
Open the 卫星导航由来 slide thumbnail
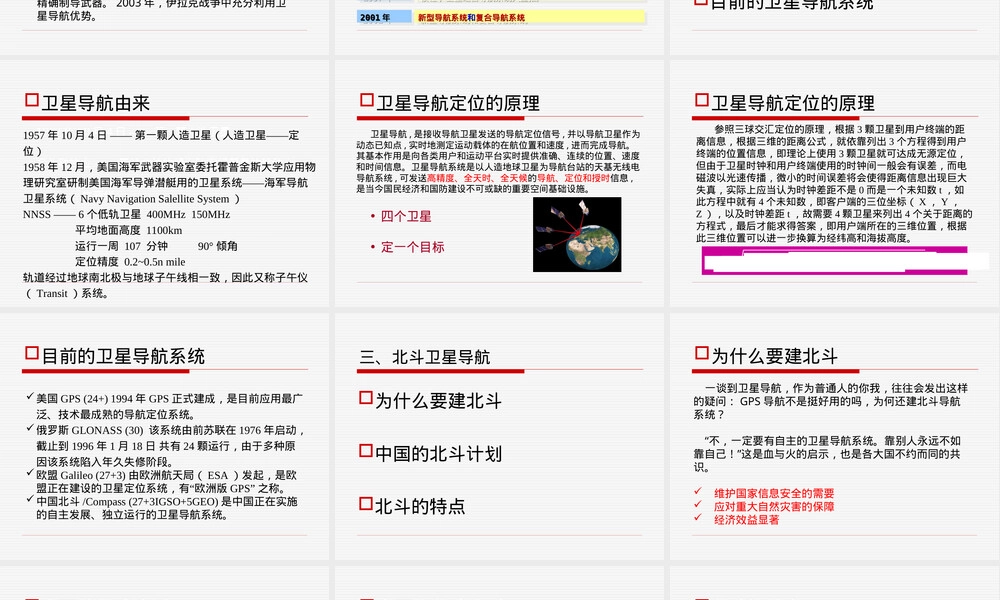click(x=165, y=184)
